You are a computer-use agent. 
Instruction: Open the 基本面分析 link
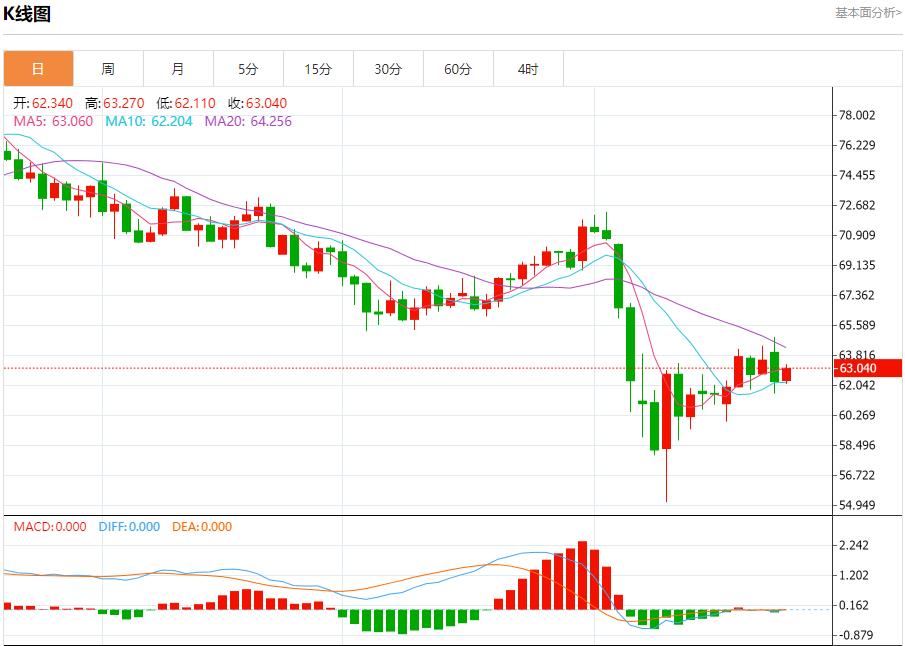pos(867,13)
